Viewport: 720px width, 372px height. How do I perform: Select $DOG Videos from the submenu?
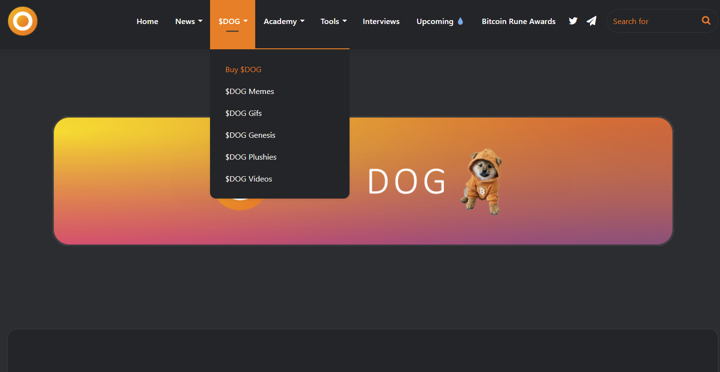pyautogui.click(x=248, y=179)
